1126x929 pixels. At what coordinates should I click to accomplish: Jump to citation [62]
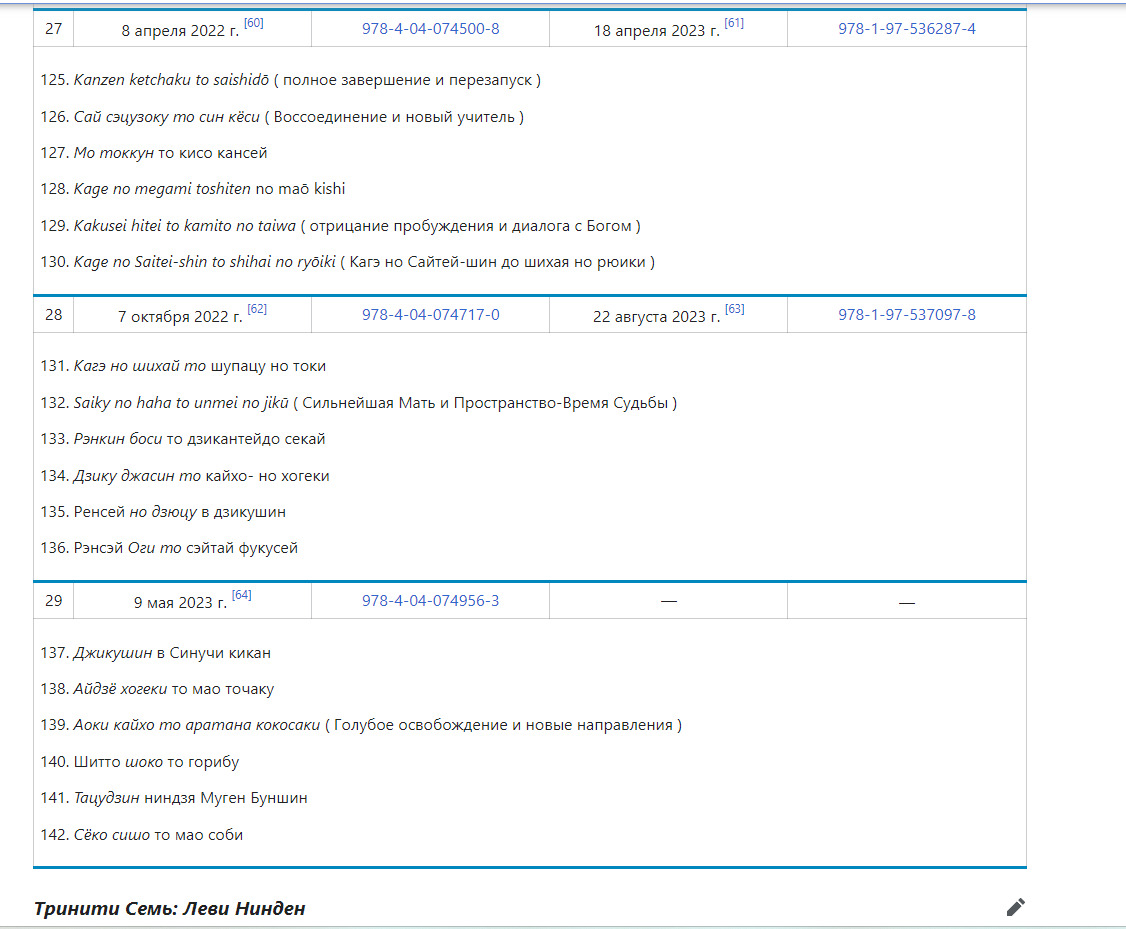pyautogui.click(x=257, y=309)
